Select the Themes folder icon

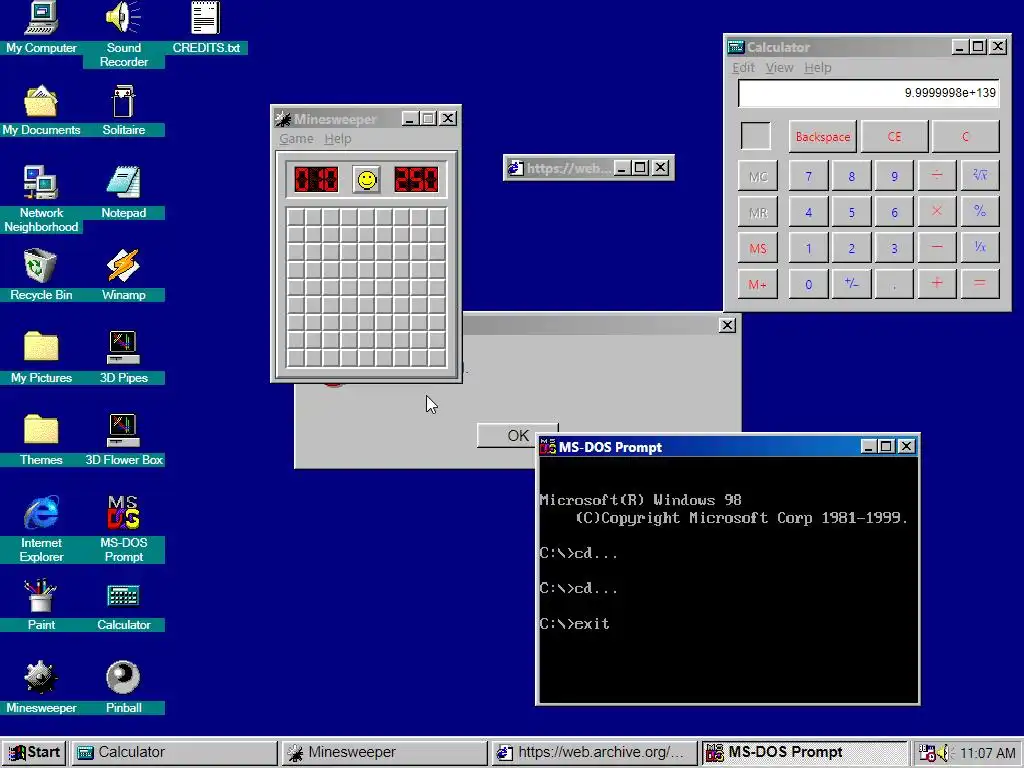pos(41,439)
